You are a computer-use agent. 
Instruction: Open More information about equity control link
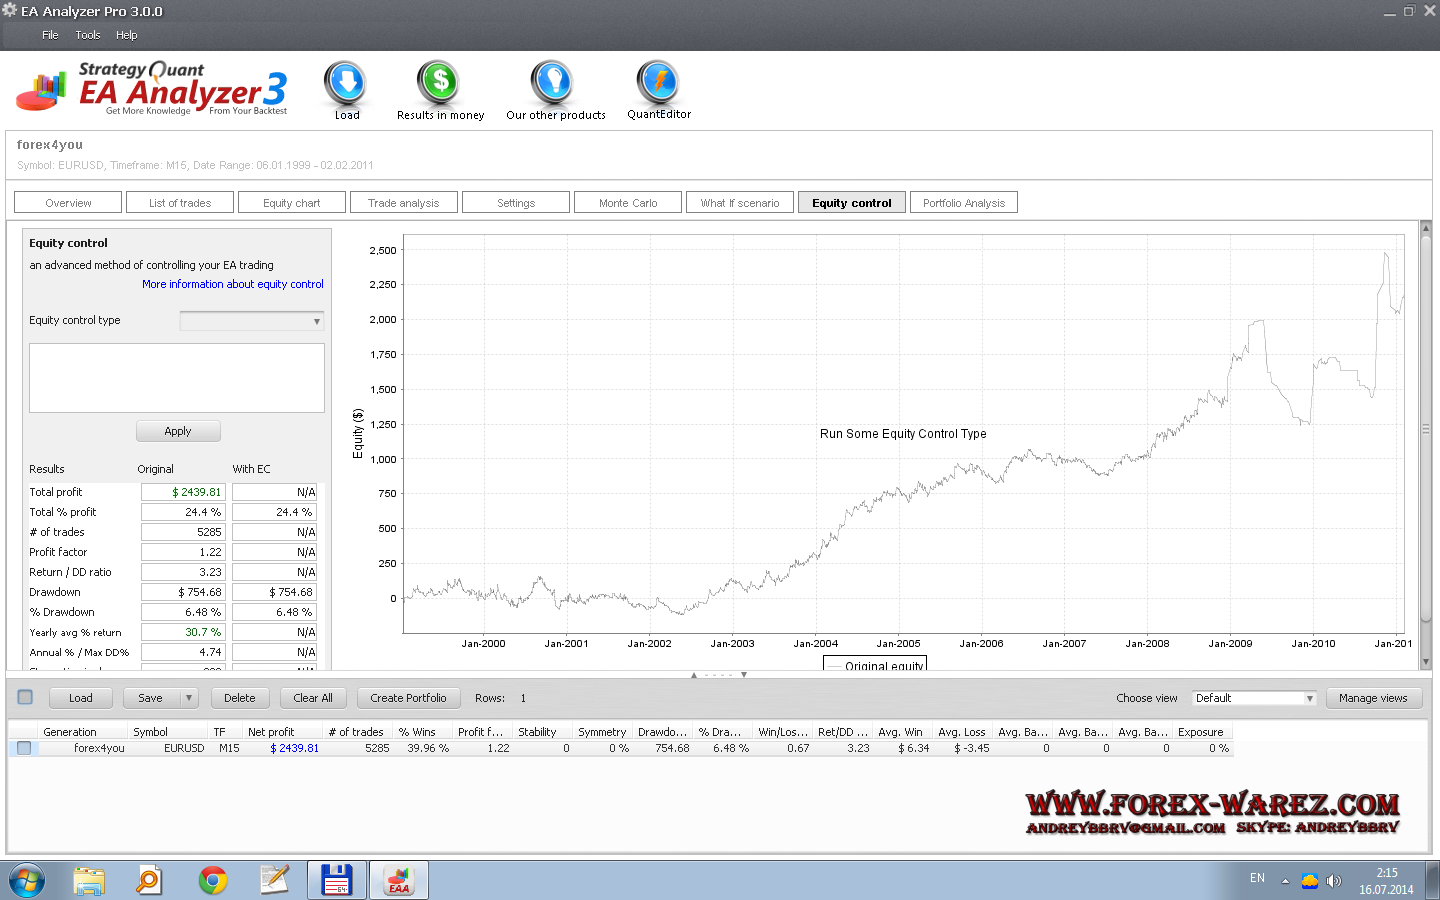[233, 284]
